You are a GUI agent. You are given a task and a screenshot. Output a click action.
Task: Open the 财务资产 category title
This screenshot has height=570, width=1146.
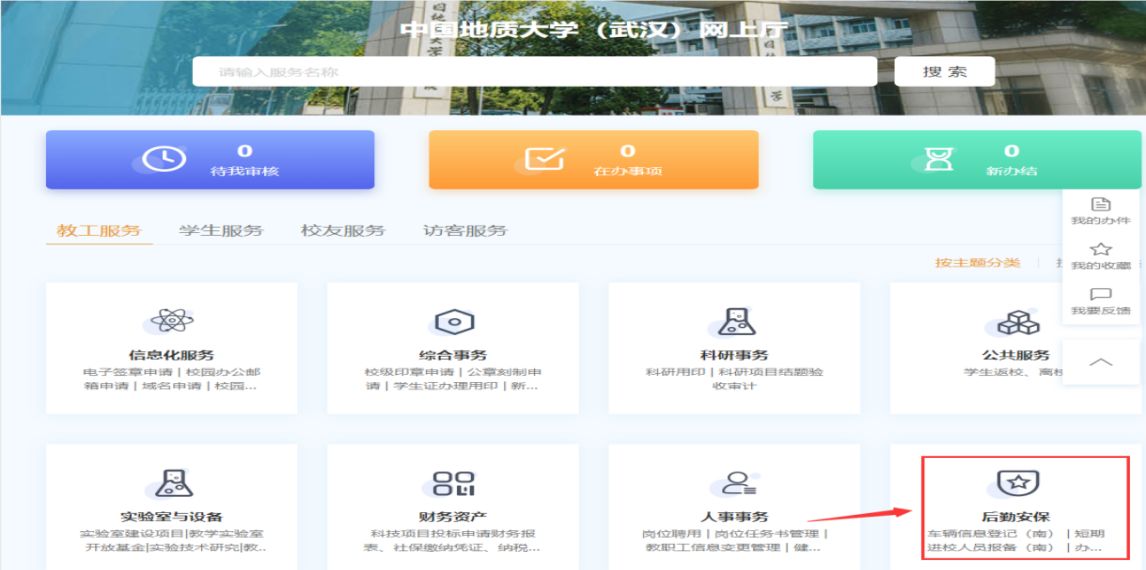[x=453, y=517]
